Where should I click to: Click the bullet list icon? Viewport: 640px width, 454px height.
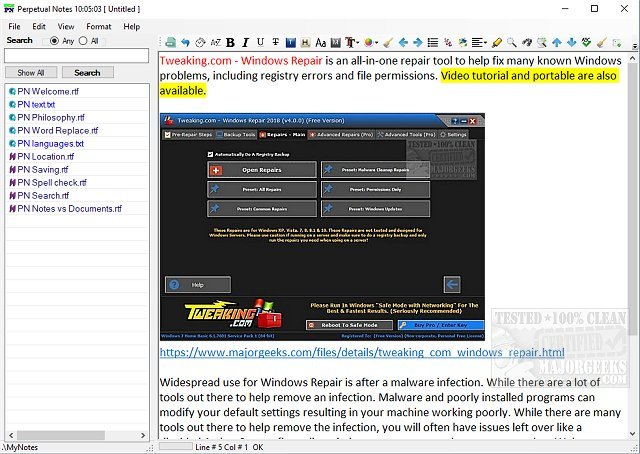click(x=433, y=42)
